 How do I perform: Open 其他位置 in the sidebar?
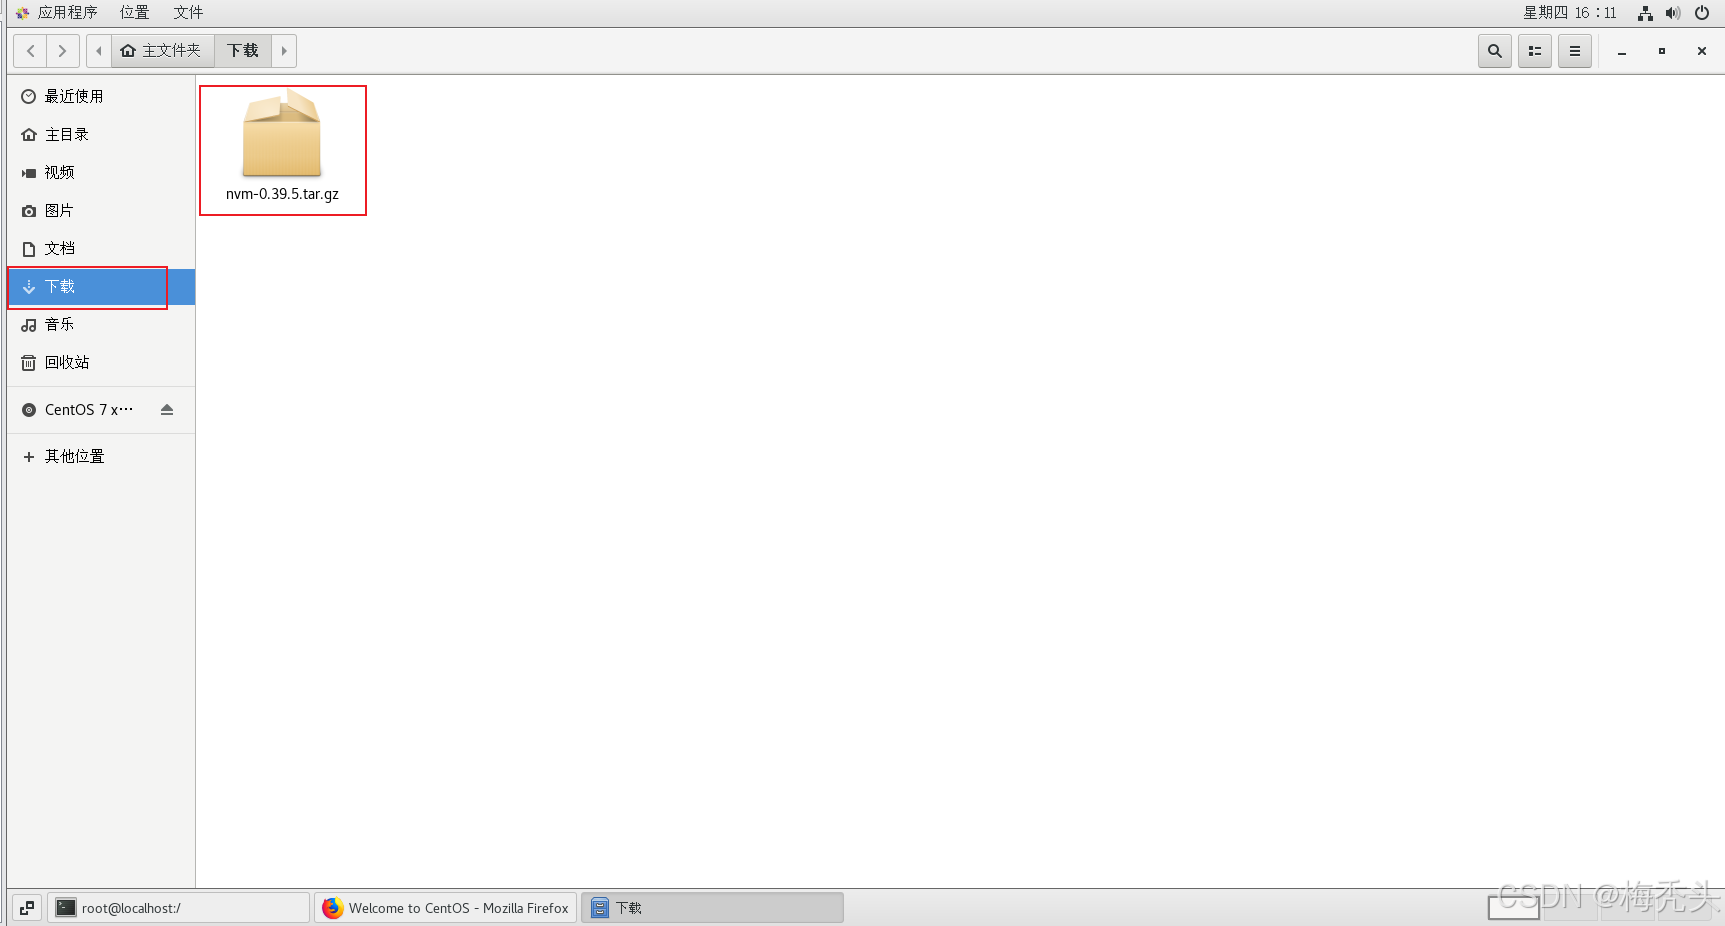[101, 456]
